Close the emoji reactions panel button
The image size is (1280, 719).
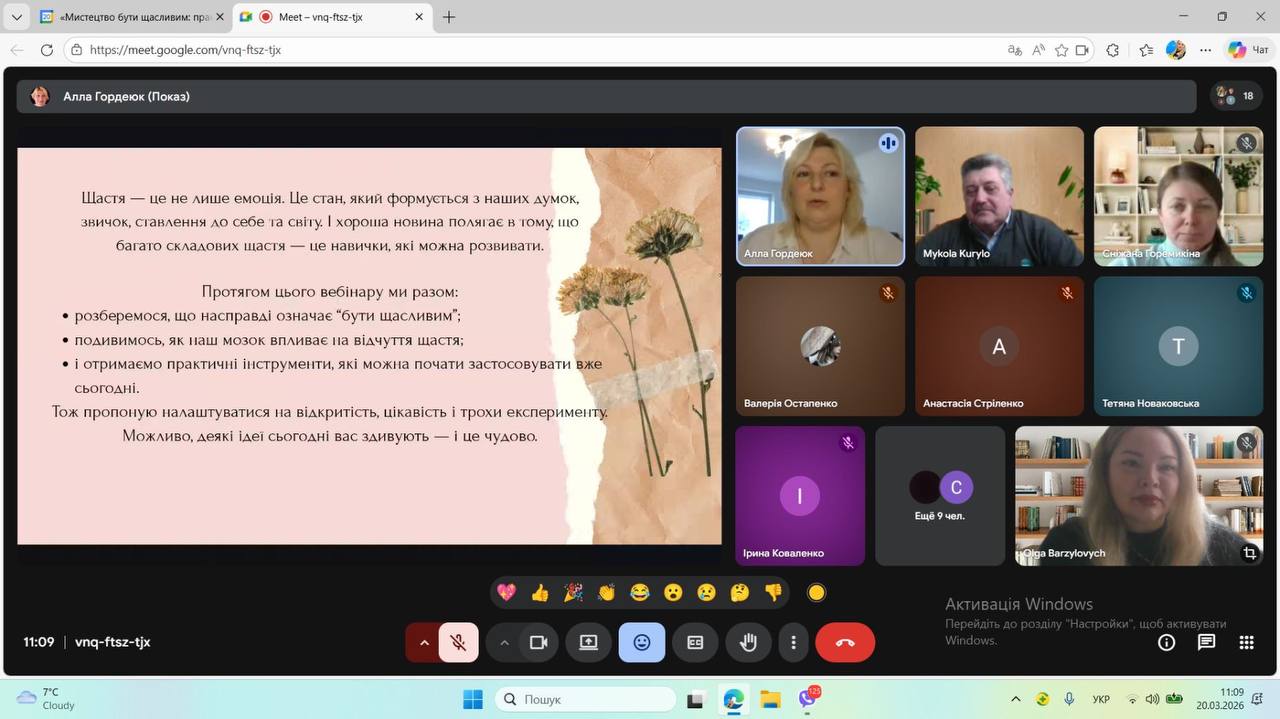[642, 643]
